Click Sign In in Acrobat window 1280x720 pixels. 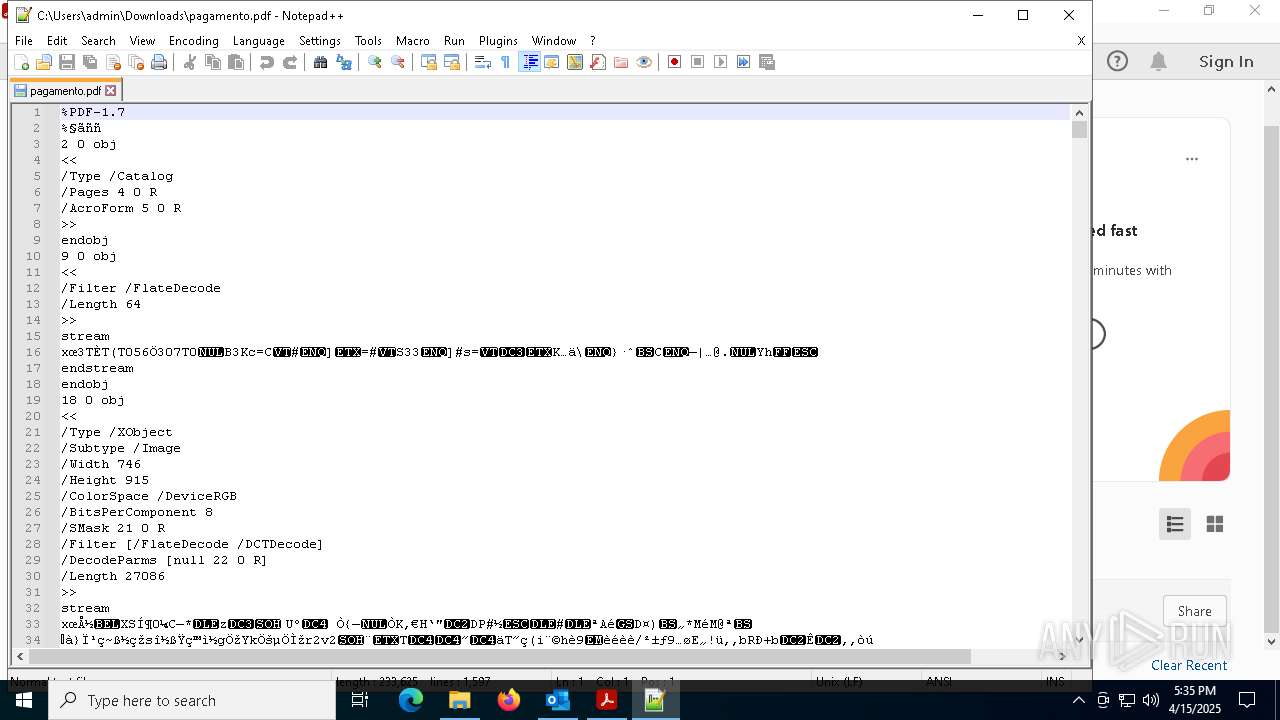[1226, 61]
